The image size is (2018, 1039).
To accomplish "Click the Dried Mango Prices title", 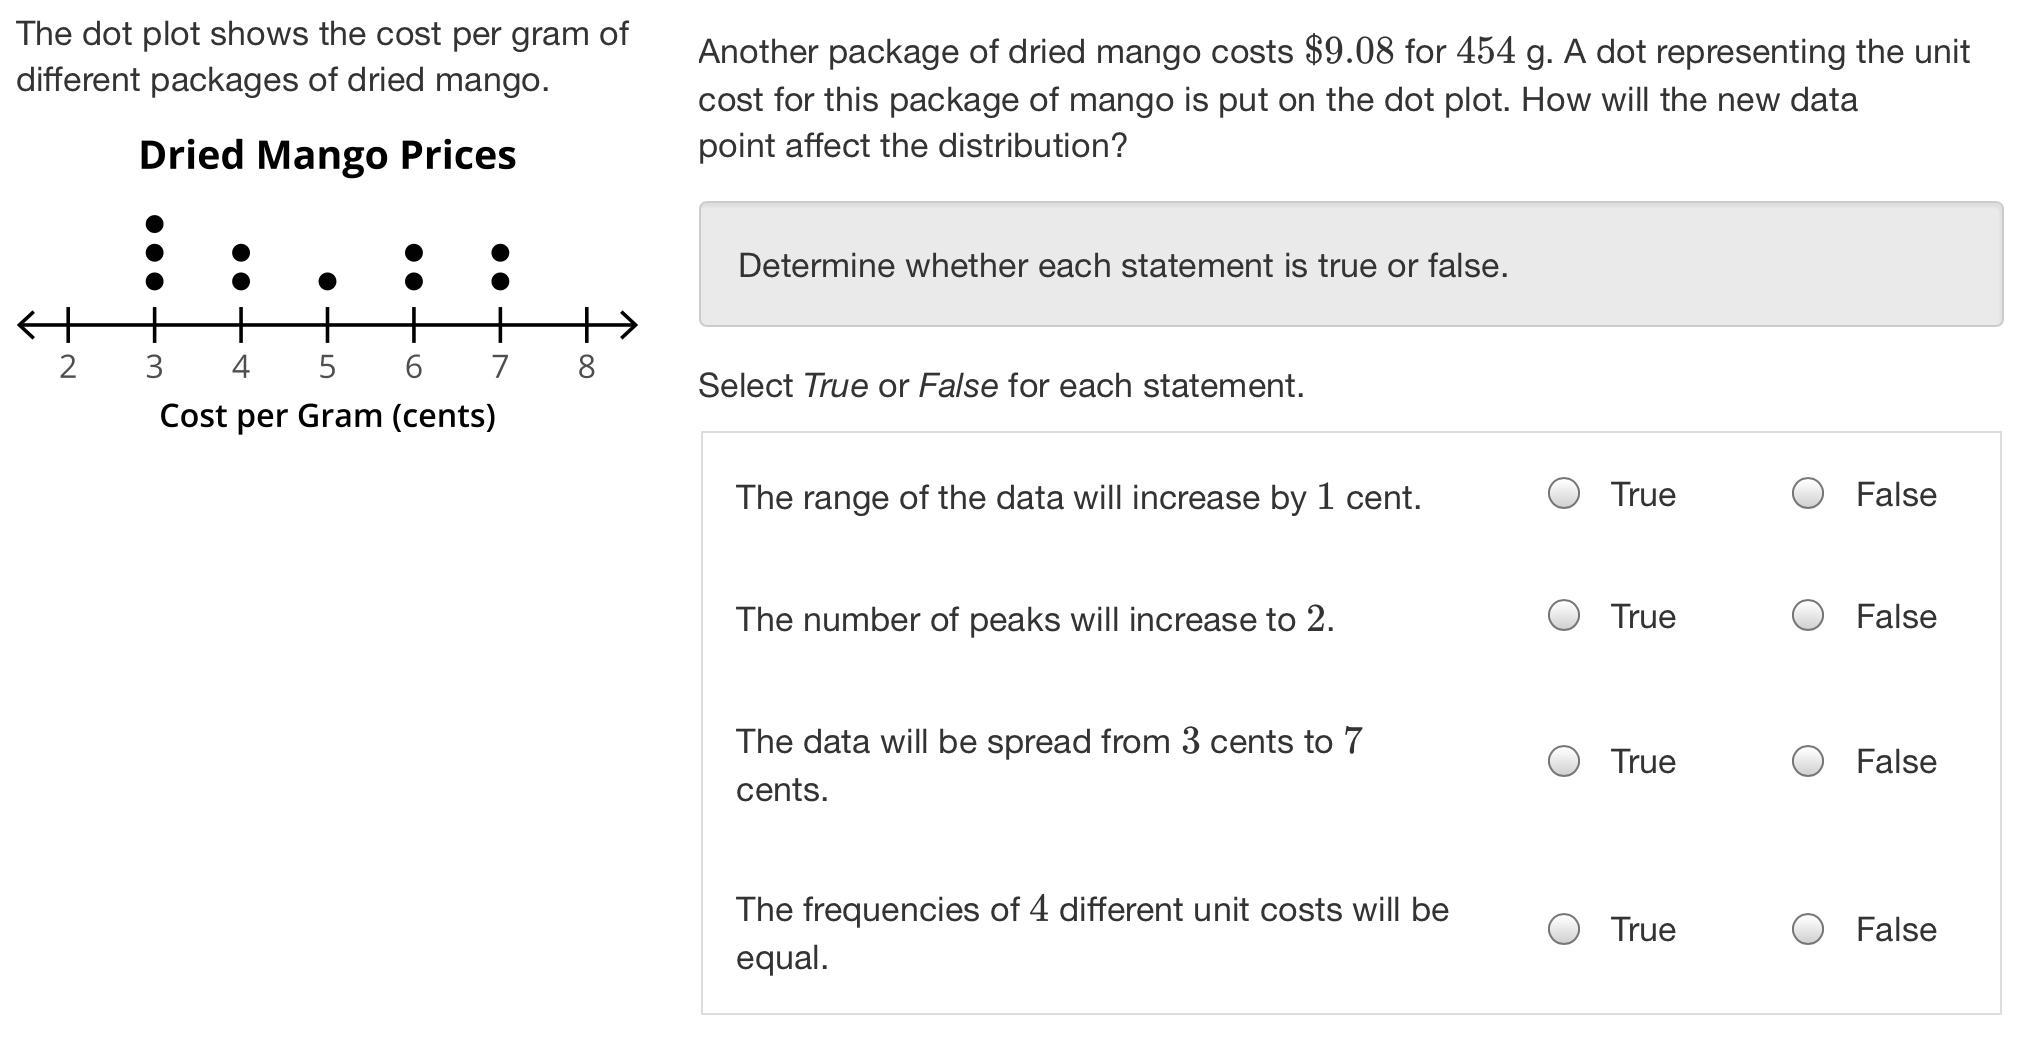I will point(327,155).
